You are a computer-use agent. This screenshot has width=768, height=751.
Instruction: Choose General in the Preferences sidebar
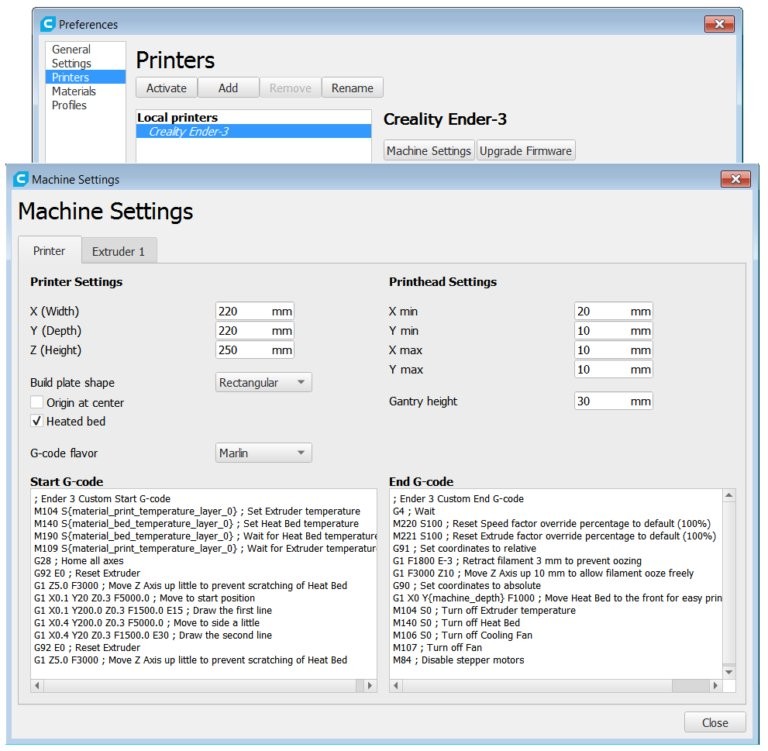pos(71,49)
